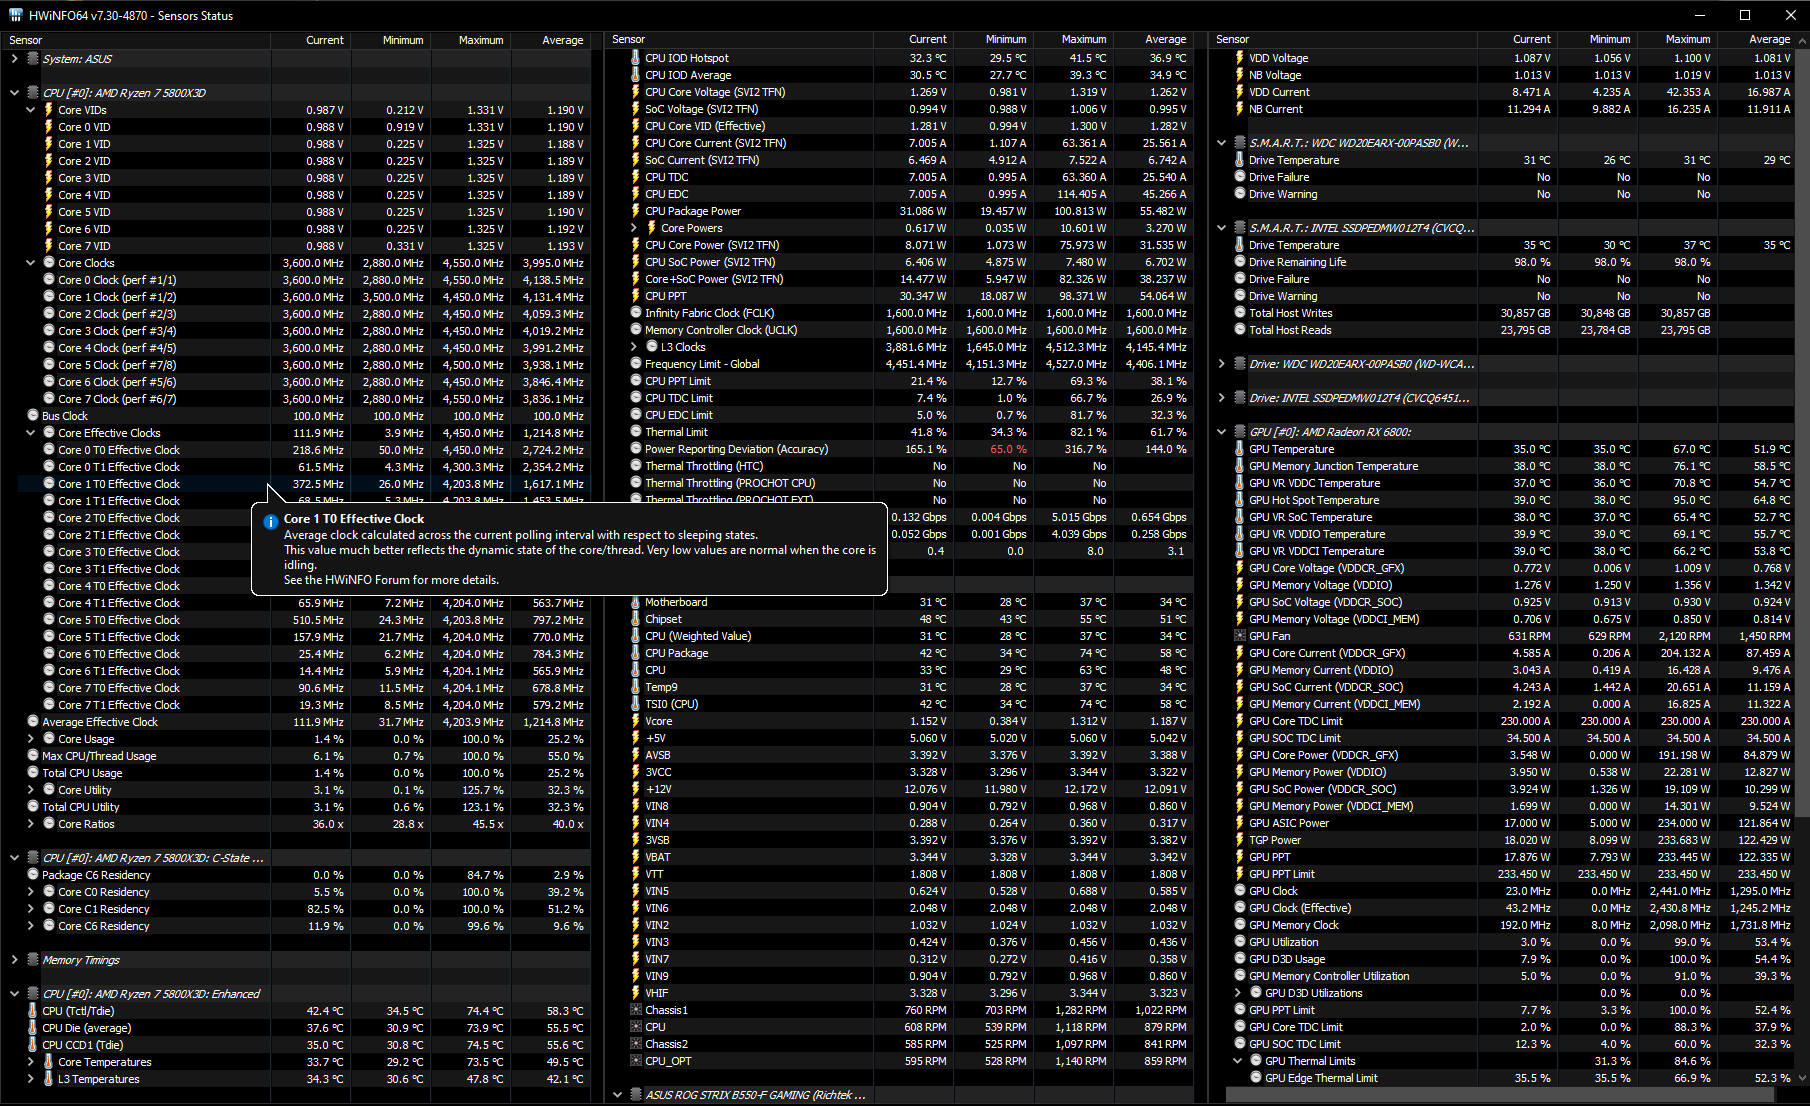Select the lightning icon next to CPU TDC
Image resolution: width=1810 pixels, height=1106 pixels.
[636, 177]
